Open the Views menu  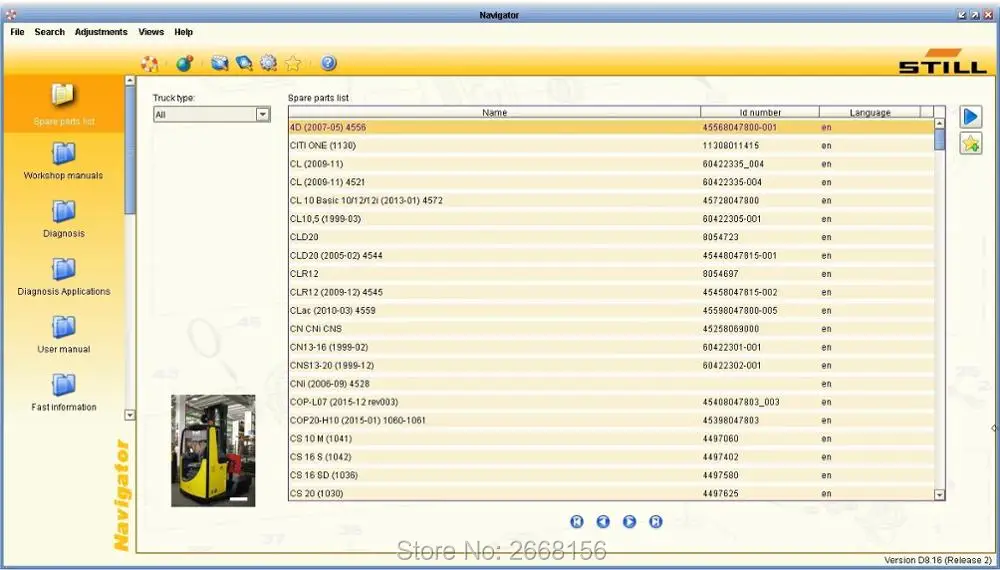pyautogui.click(x=151, y=32)
